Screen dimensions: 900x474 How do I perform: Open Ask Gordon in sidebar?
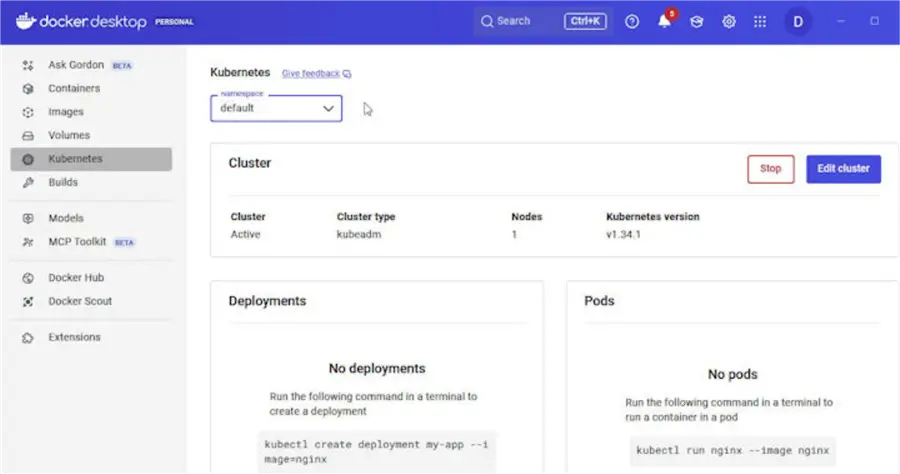(91, 65)
